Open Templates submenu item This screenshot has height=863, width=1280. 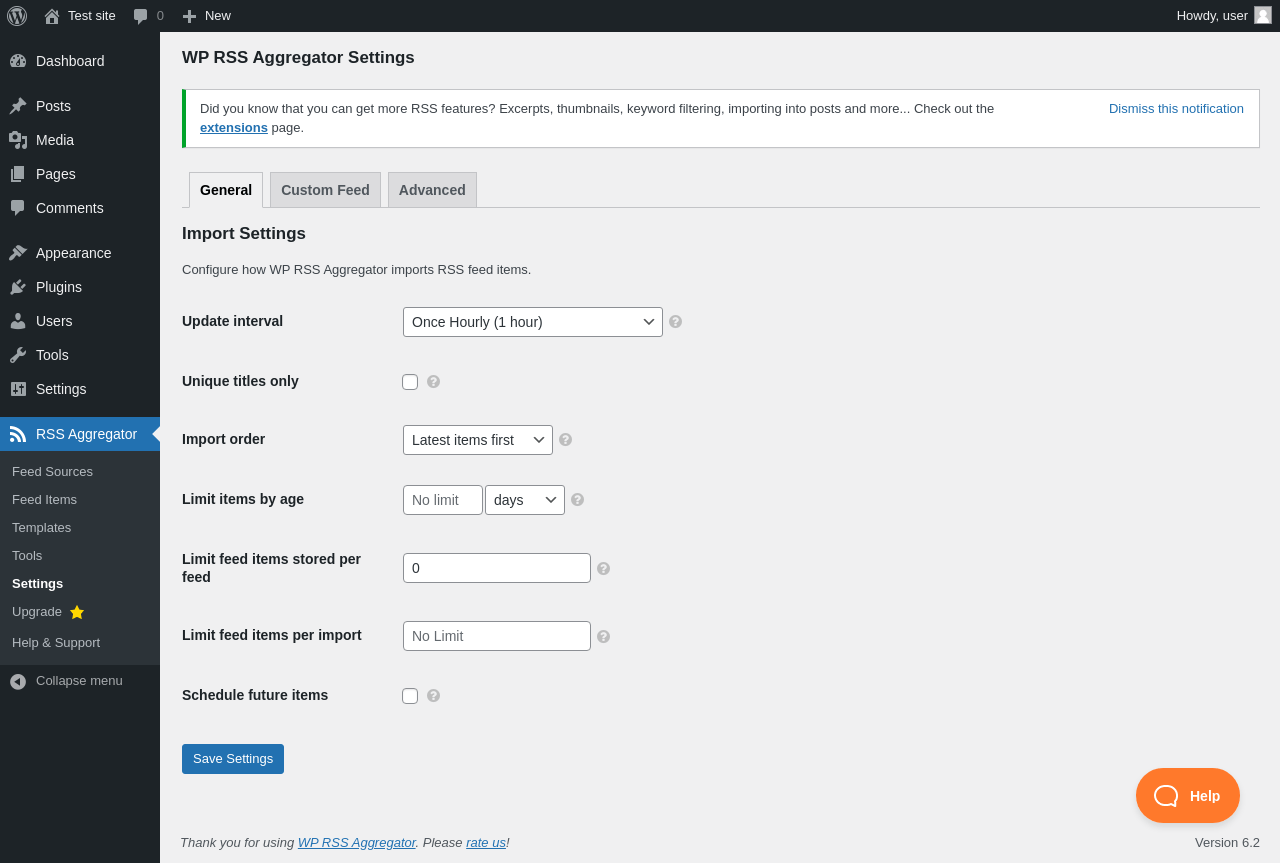pyautogui.click(x=41, y=528)
